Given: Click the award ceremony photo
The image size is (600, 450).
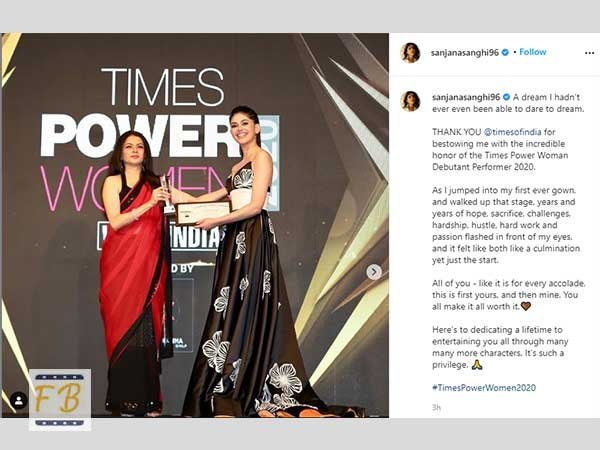Looking at the screenshot, I should coord(195,225).
